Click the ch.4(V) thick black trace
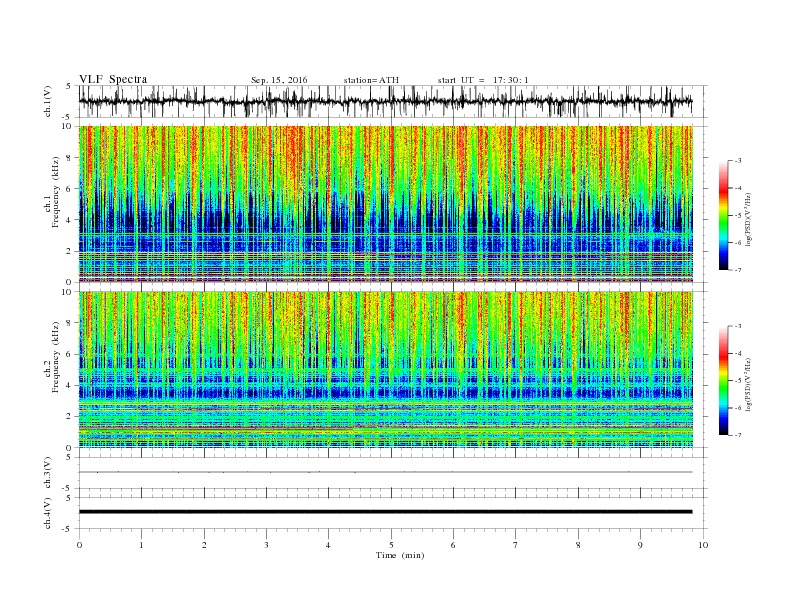This screenshot has height=612, width=792. 386,512
